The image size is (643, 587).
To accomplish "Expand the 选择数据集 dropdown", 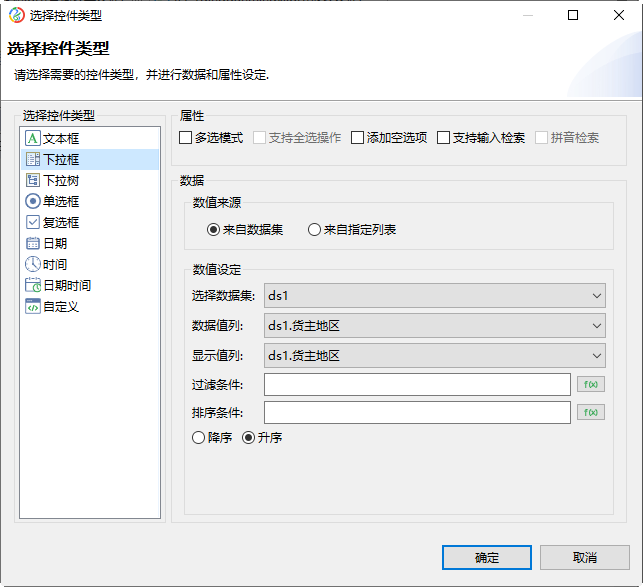I will tap(596, 296).
